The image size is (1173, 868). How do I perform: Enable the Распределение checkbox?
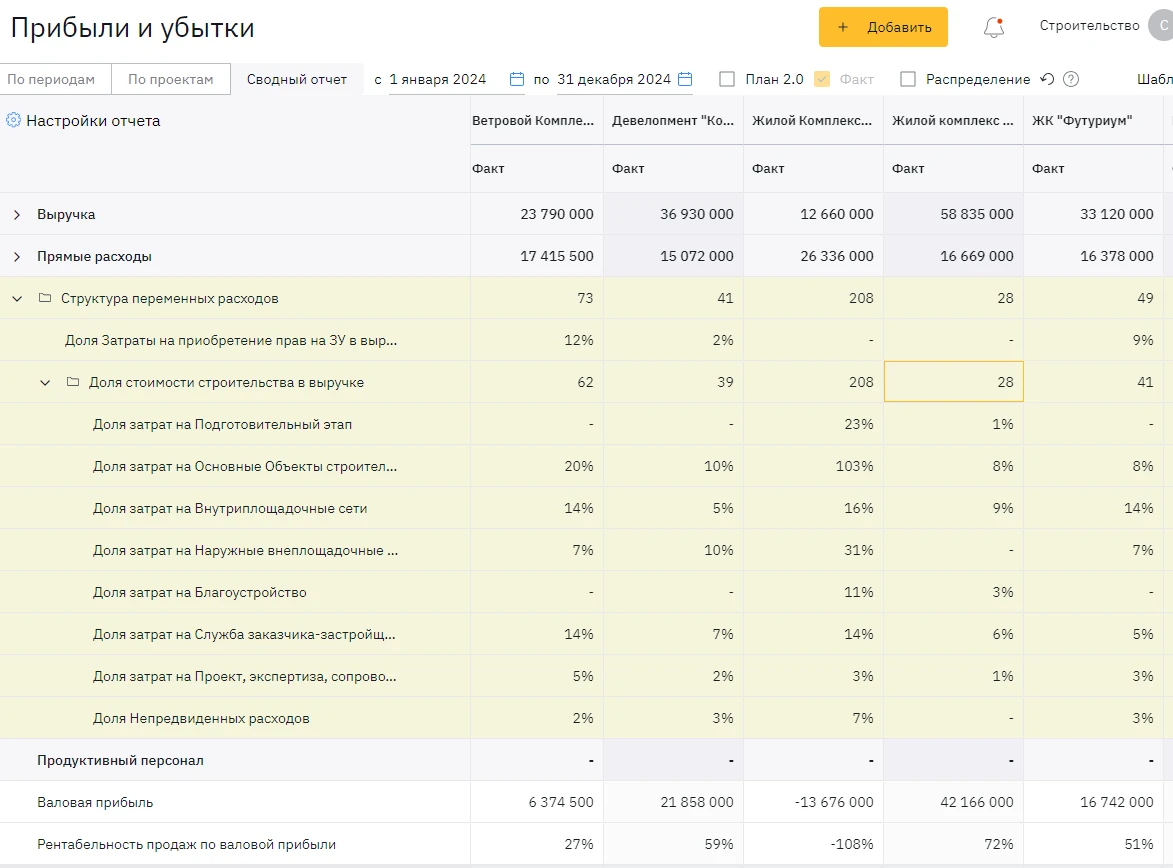click(907, 79)
